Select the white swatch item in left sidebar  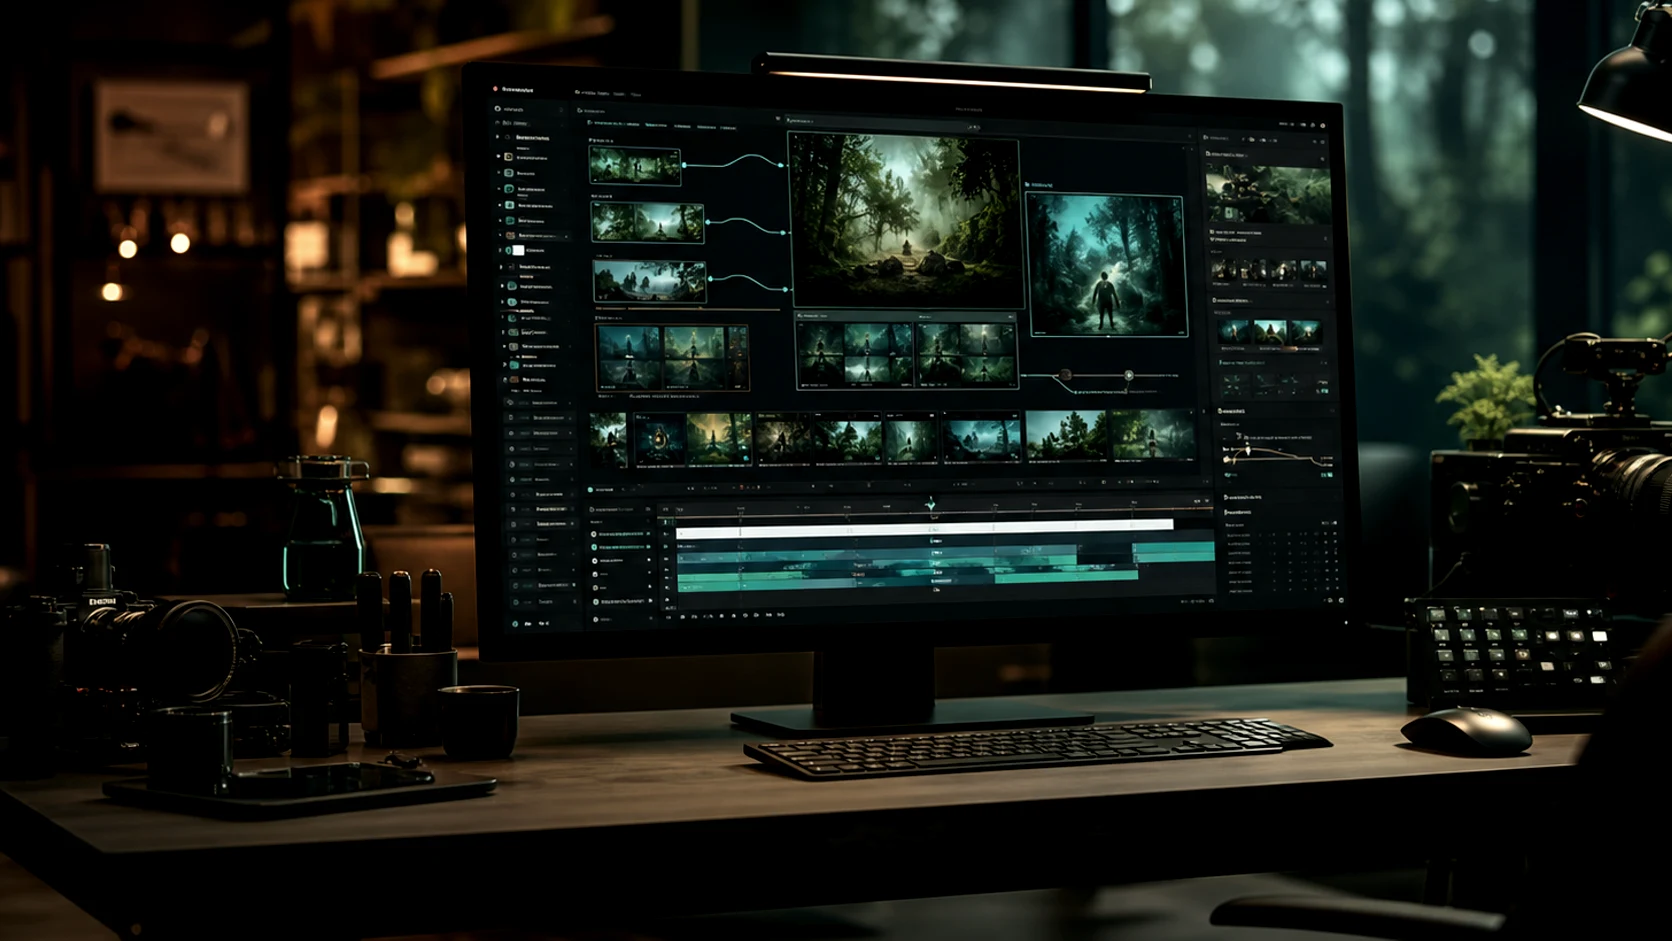click(518, 250)
